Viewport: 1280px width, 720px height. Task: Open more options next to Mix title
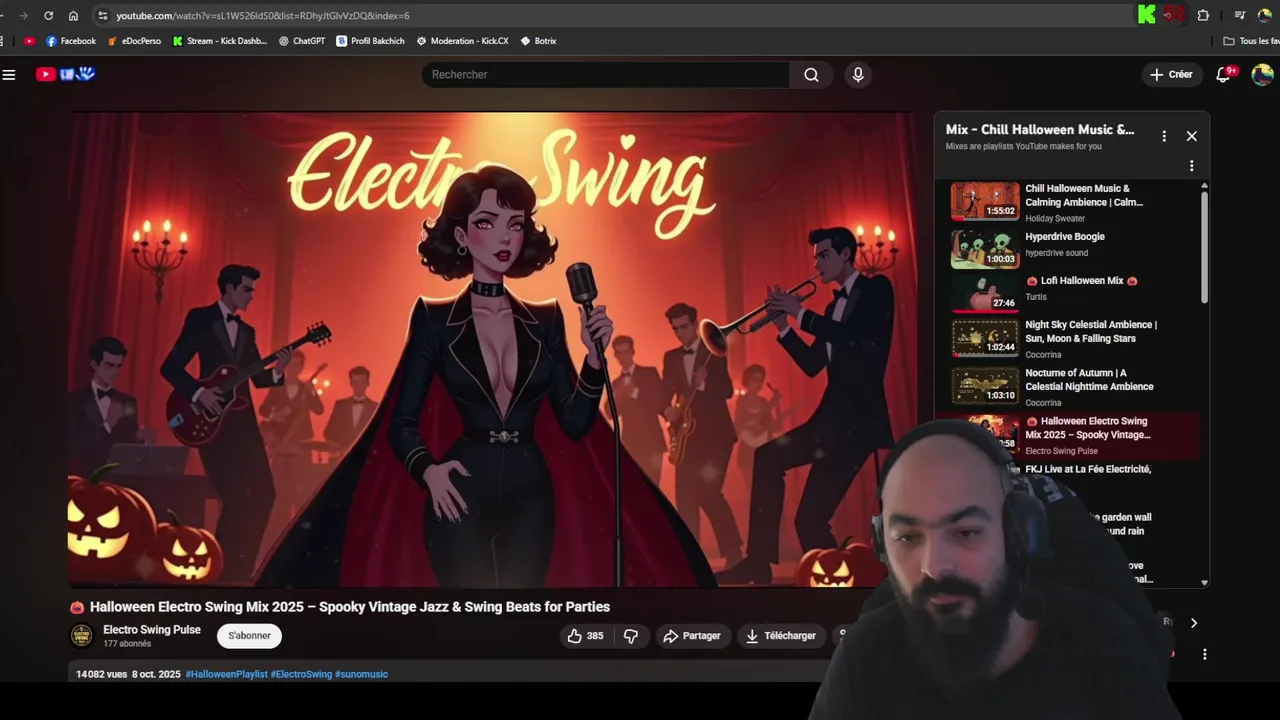1163,136
